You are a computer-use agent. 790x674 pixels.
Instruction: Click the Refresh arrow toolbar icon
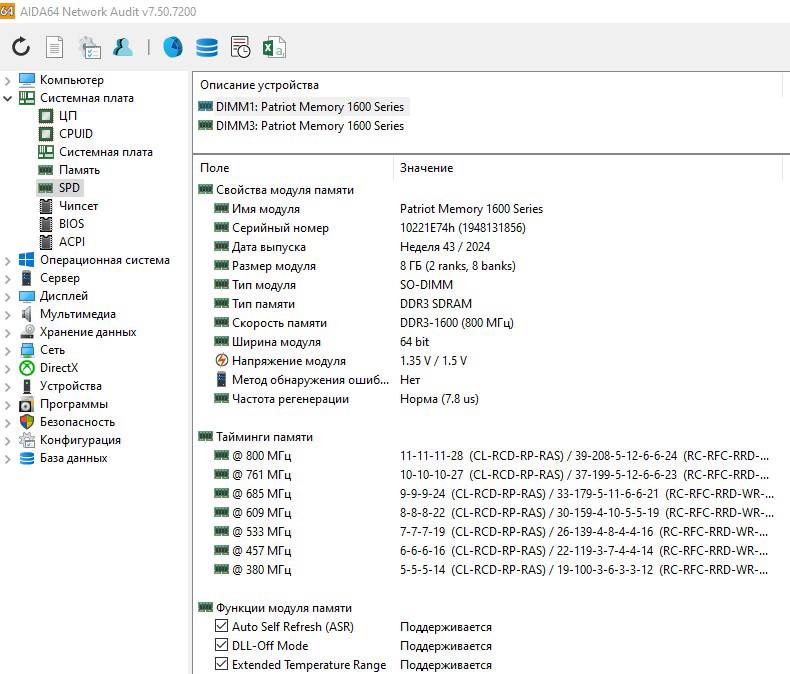point(21,47)
